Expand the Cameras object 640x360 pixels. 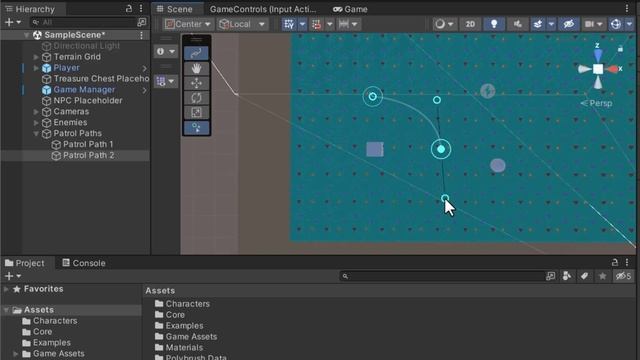[x=36, y=112]
